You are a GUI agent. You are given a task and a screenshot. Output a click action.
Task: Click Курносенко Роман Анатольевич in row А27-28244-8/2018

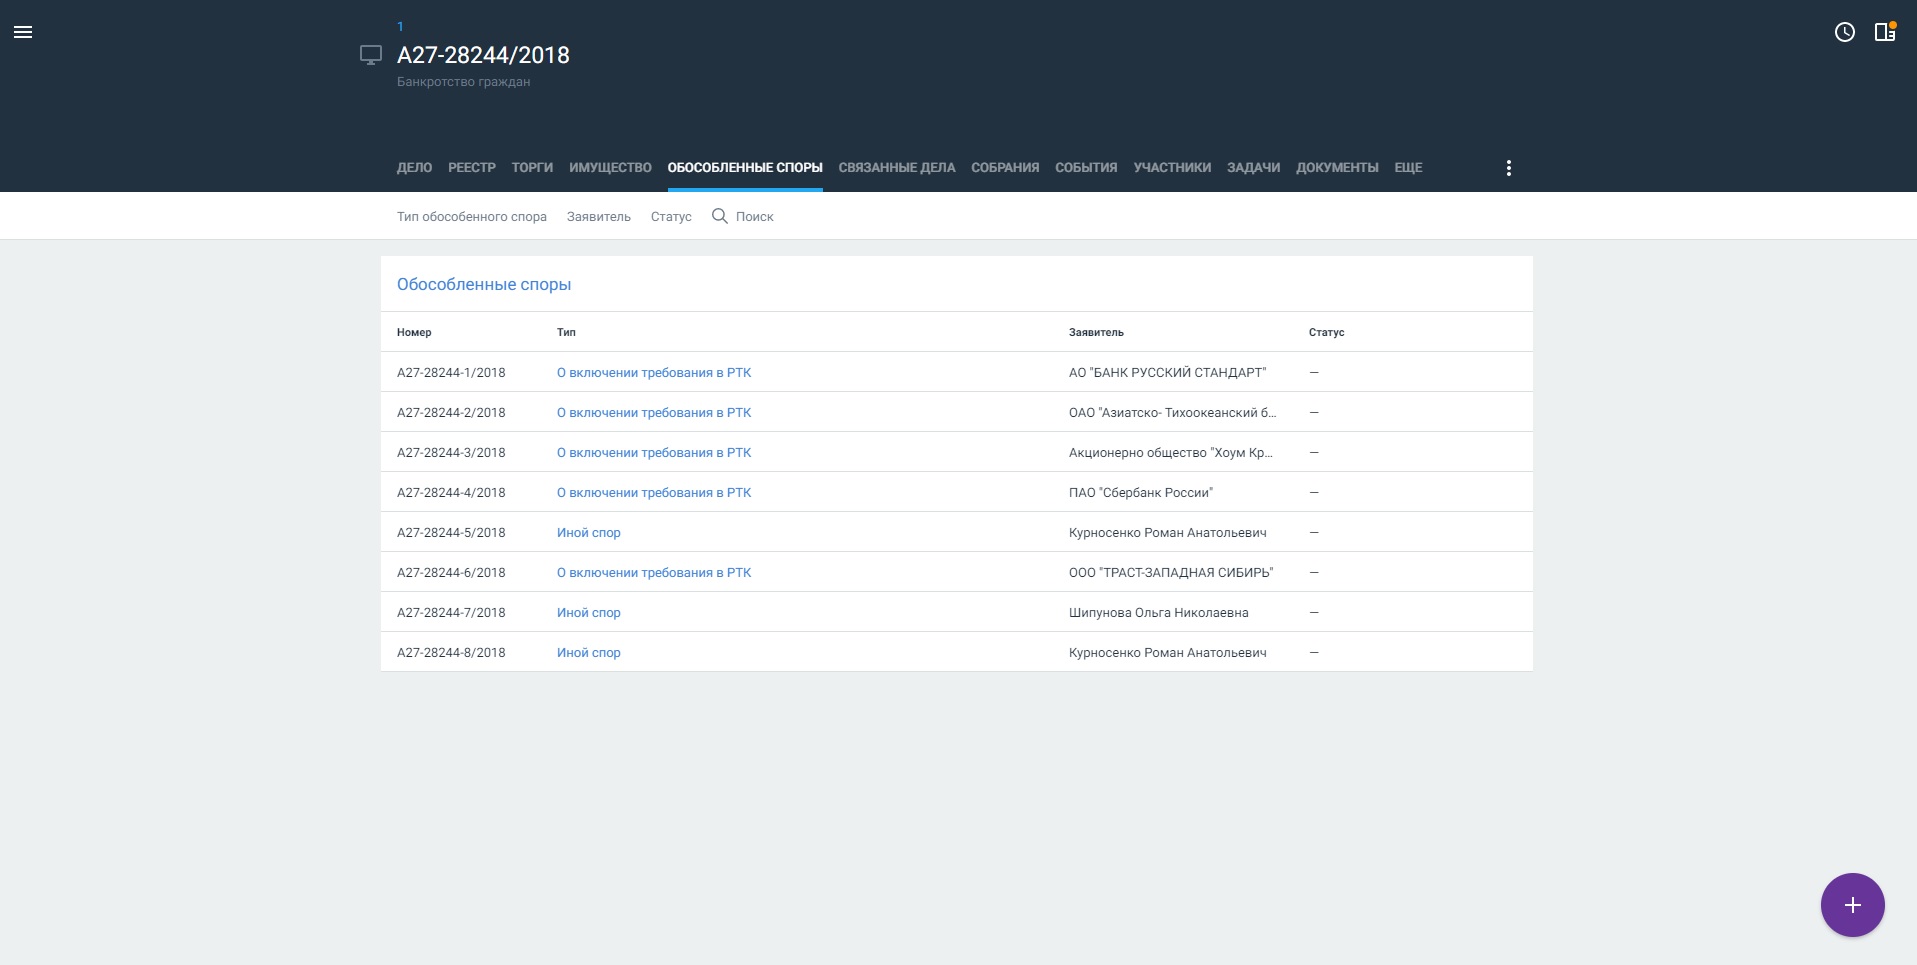pos(1168,652)
